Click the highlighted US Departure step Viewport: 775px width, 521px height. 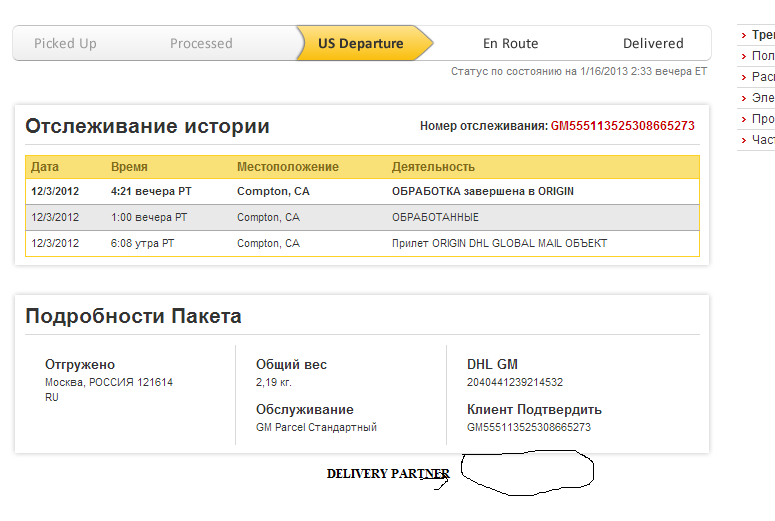(361, 44)
